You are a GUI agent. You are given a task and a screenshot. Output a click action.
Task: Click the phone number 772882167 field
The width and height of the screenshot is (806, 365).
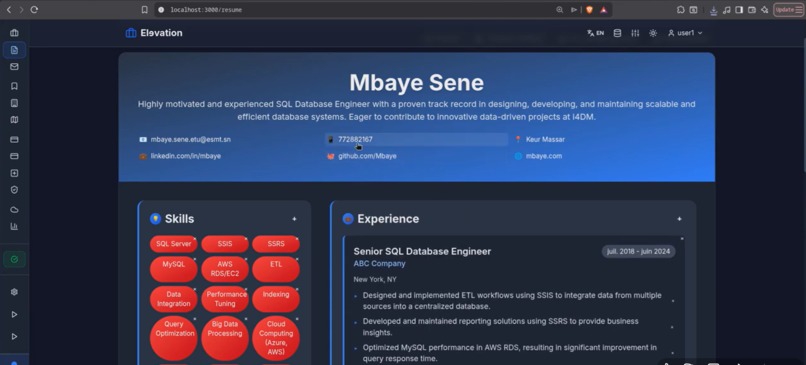click(416, 139)
